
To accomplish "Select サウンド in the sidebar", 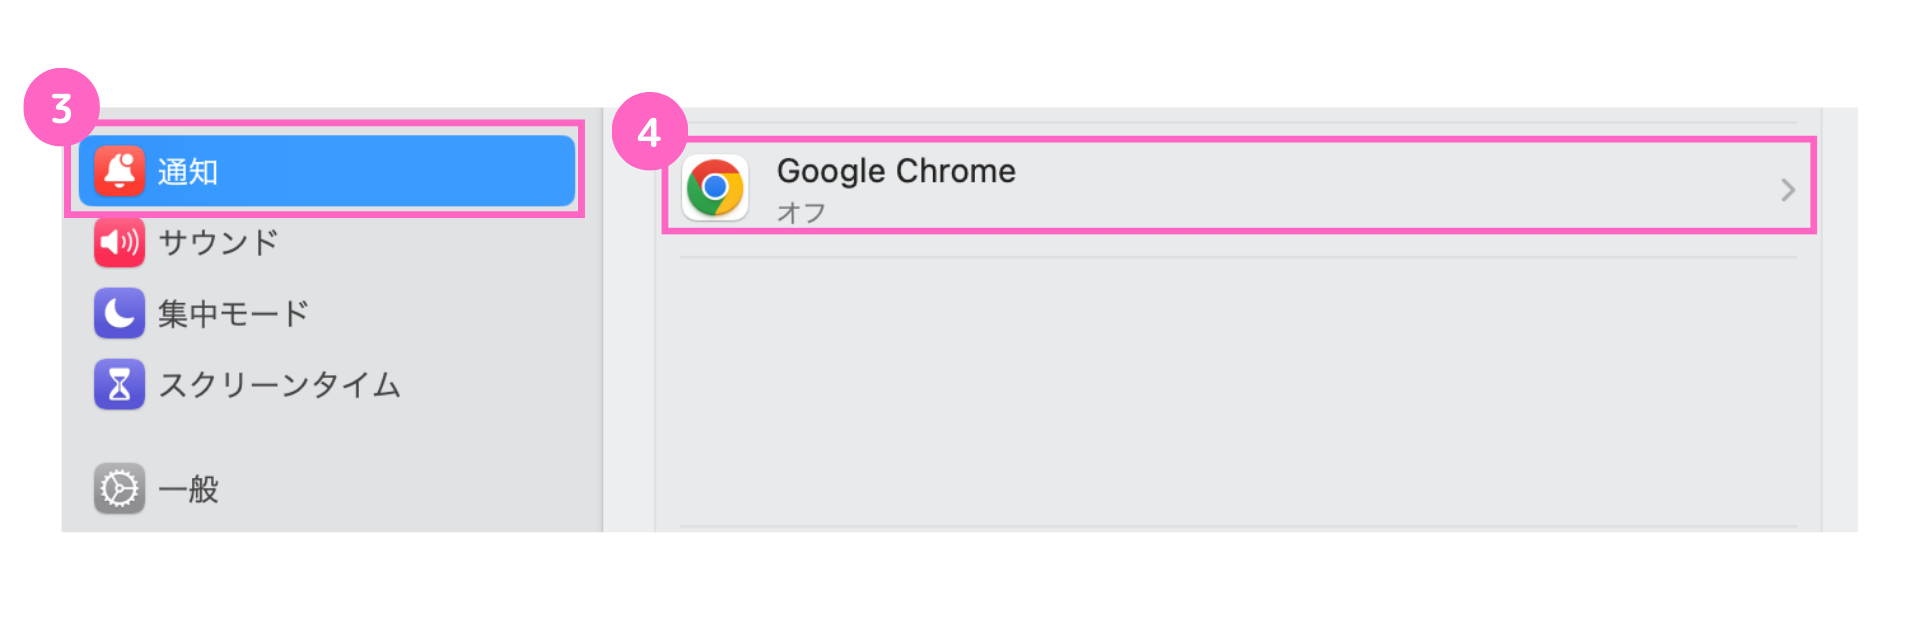I will [218, 242].
